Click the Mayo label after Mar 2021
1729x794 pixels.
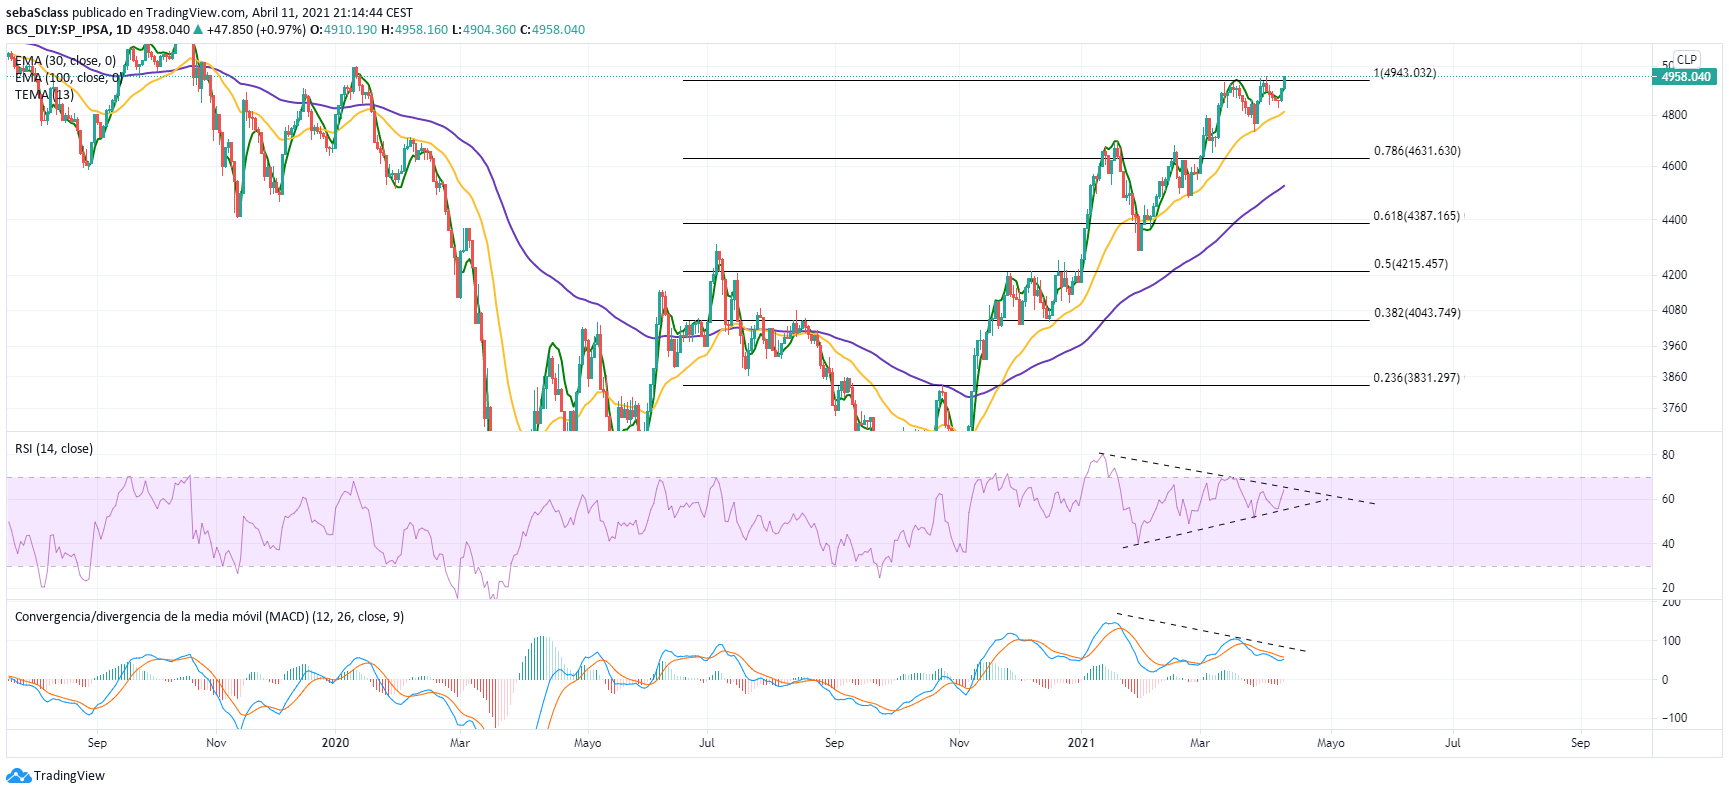[1331, 743]
